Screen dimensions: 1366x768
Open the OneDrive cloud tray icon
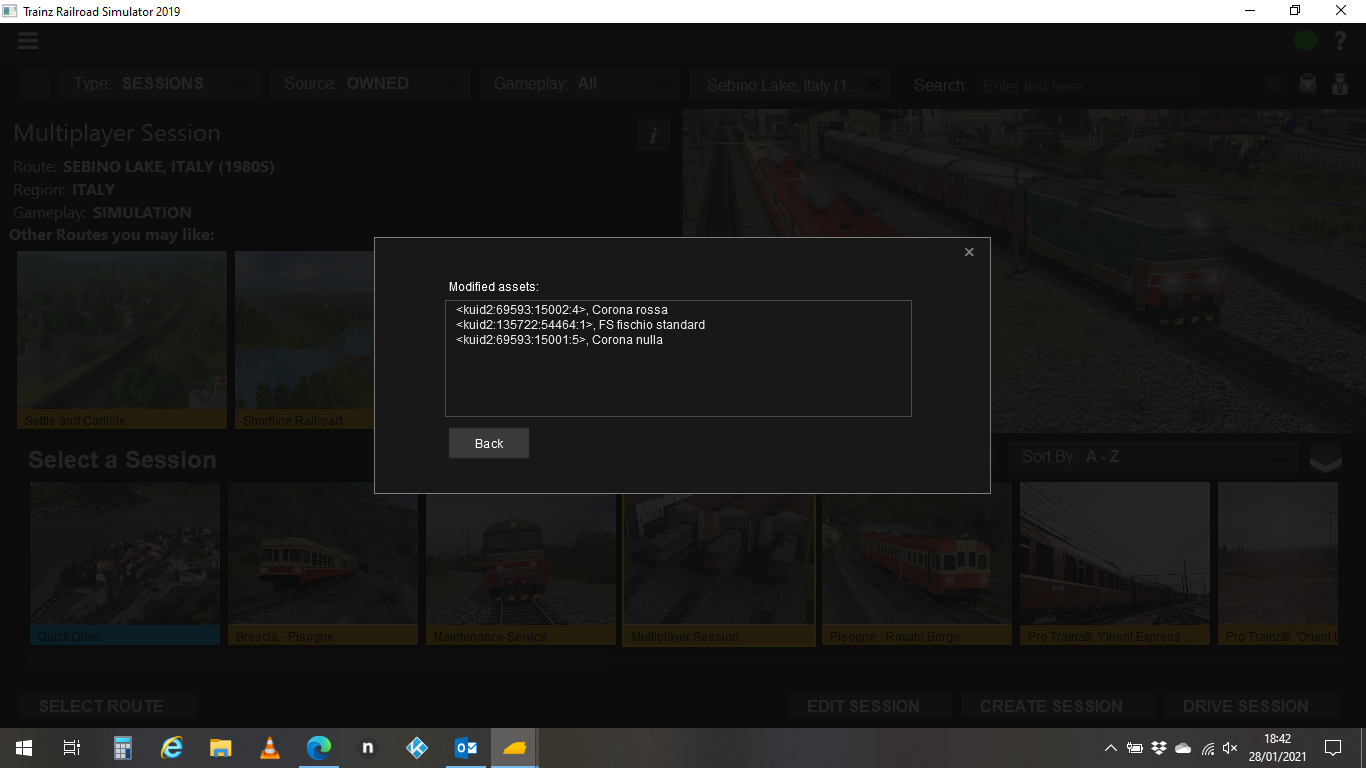[x=1183, y=748]
